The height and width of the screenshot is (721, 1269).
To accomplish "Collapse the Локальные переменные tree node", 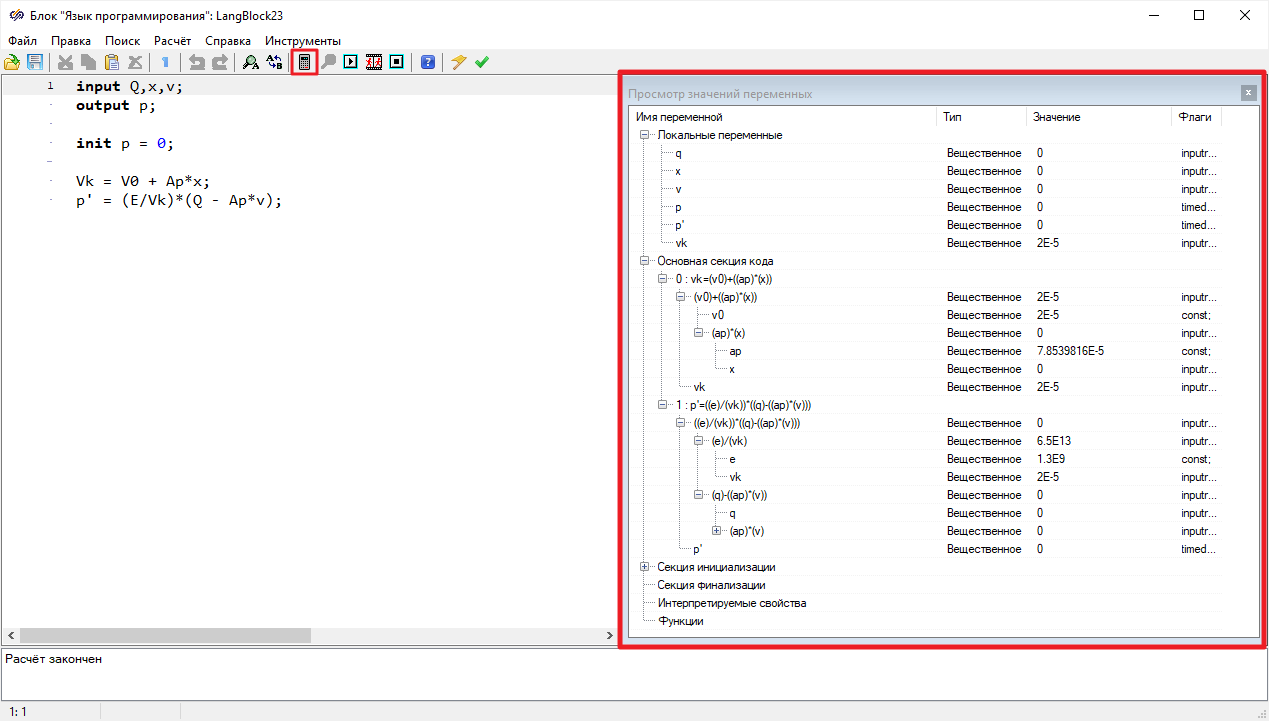I will [645, 135].
